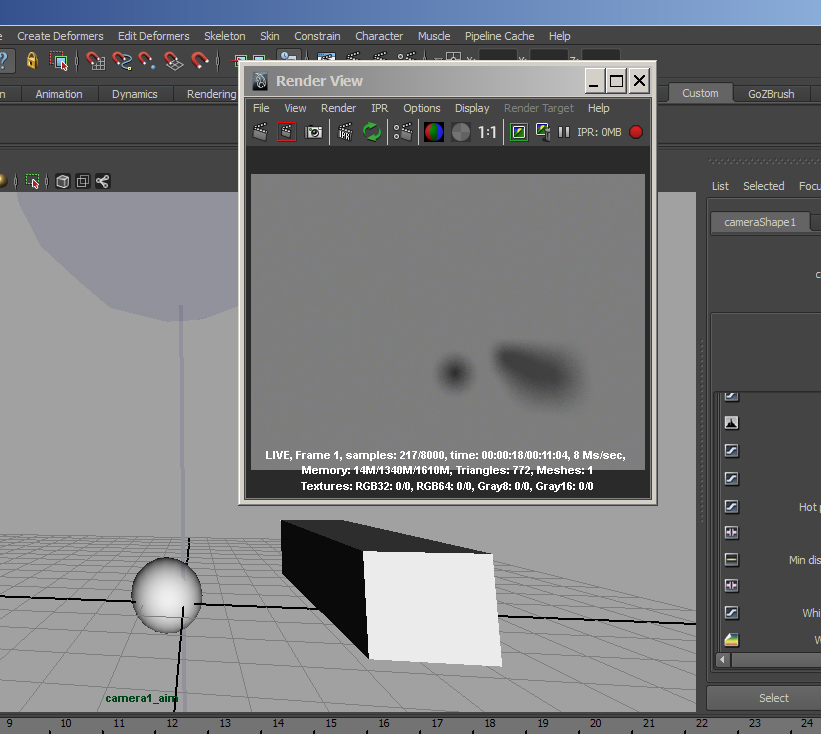Image resolution: width=821 pixels, height=734 pixels.
Task: Toggle the viewport X-Ray cube icon
Action: pos(63,182)
